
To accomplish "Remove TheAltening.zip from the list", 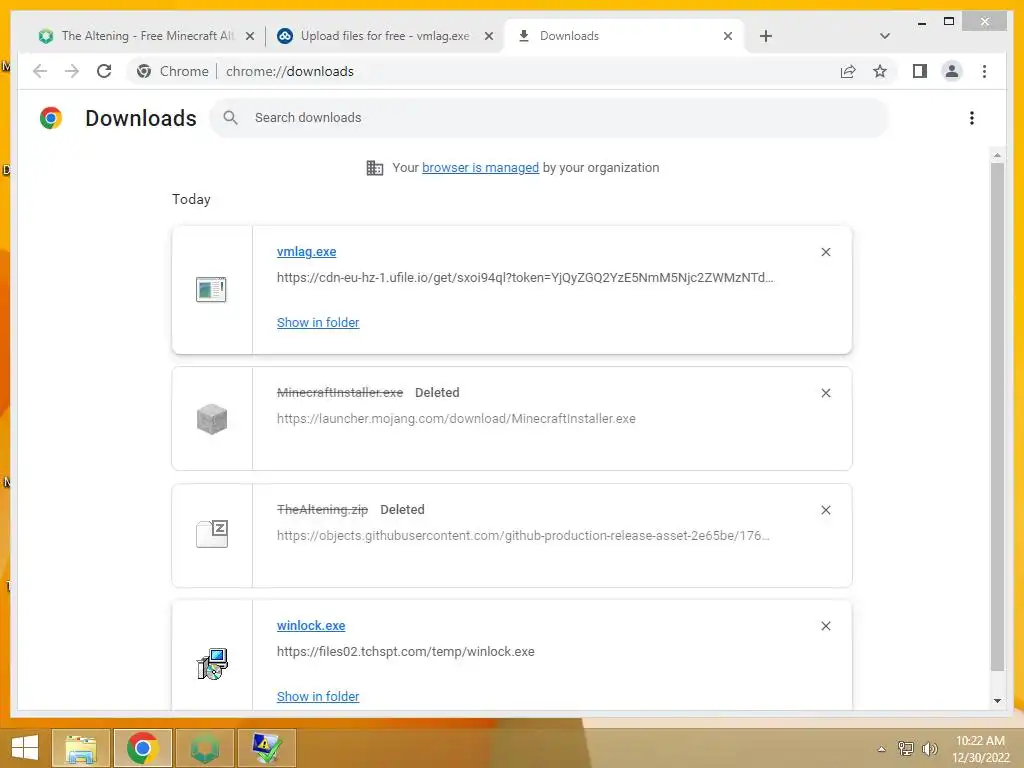I will [x=825, y=510].
